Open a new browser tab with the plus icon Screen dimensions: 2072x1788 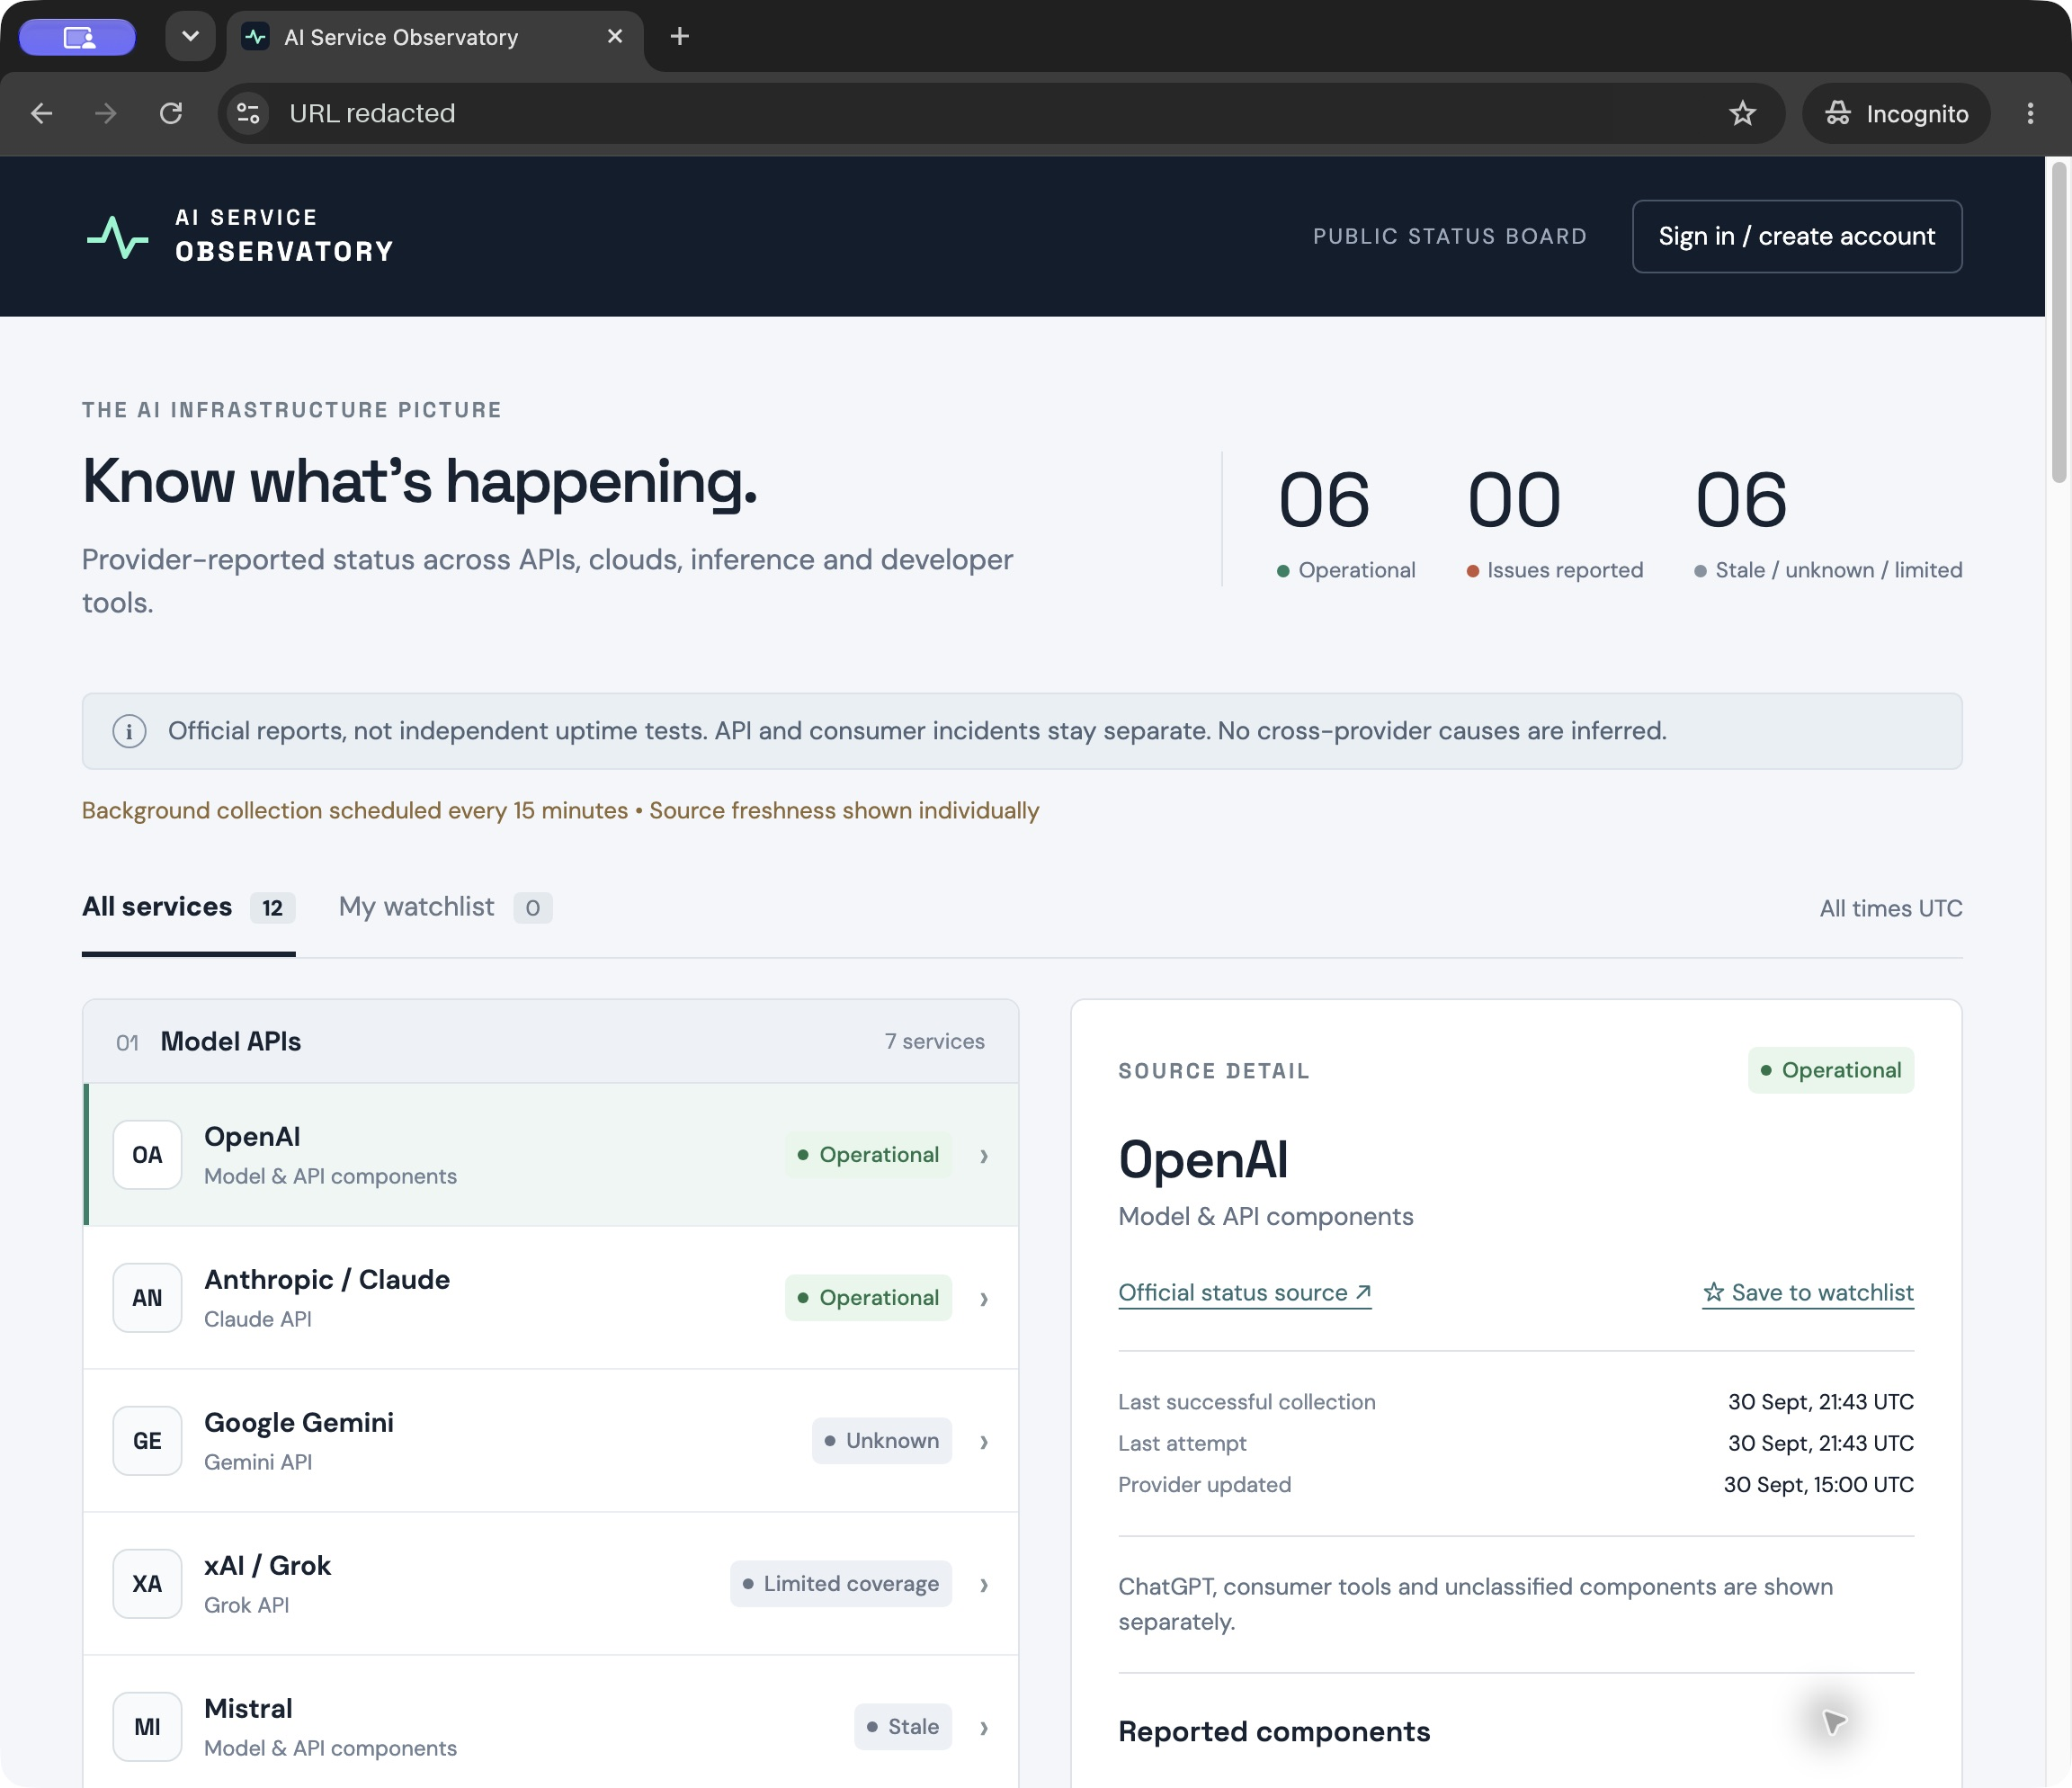coord(680,37)
